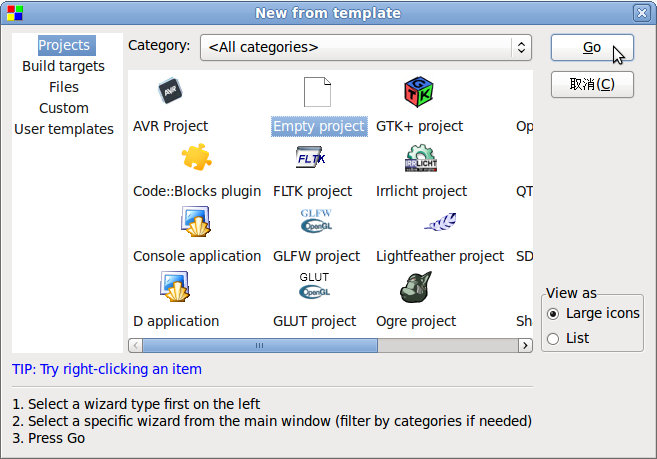Click the 'GLUT project' label
Image resolution: width=657 pixels, height=459 pixels.
tap(314, 321)
